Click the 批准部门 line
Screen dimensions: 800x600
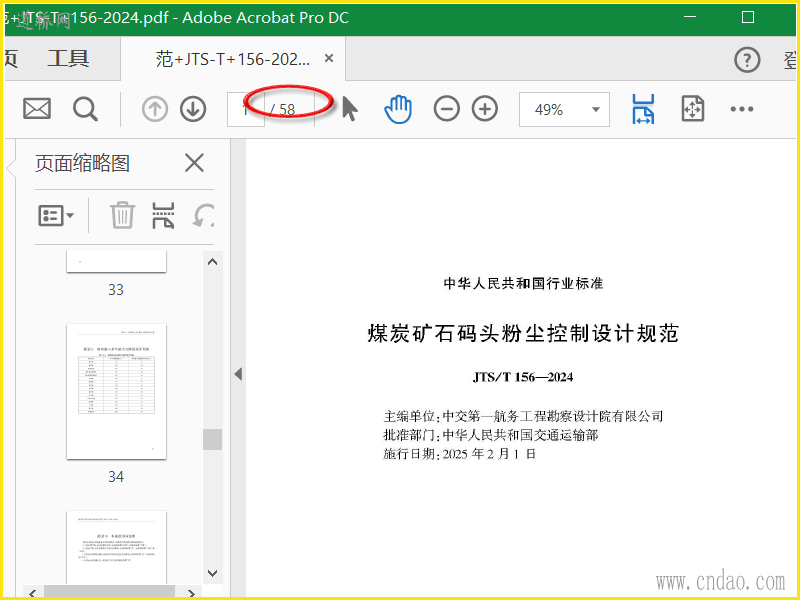tap(490, 435)
